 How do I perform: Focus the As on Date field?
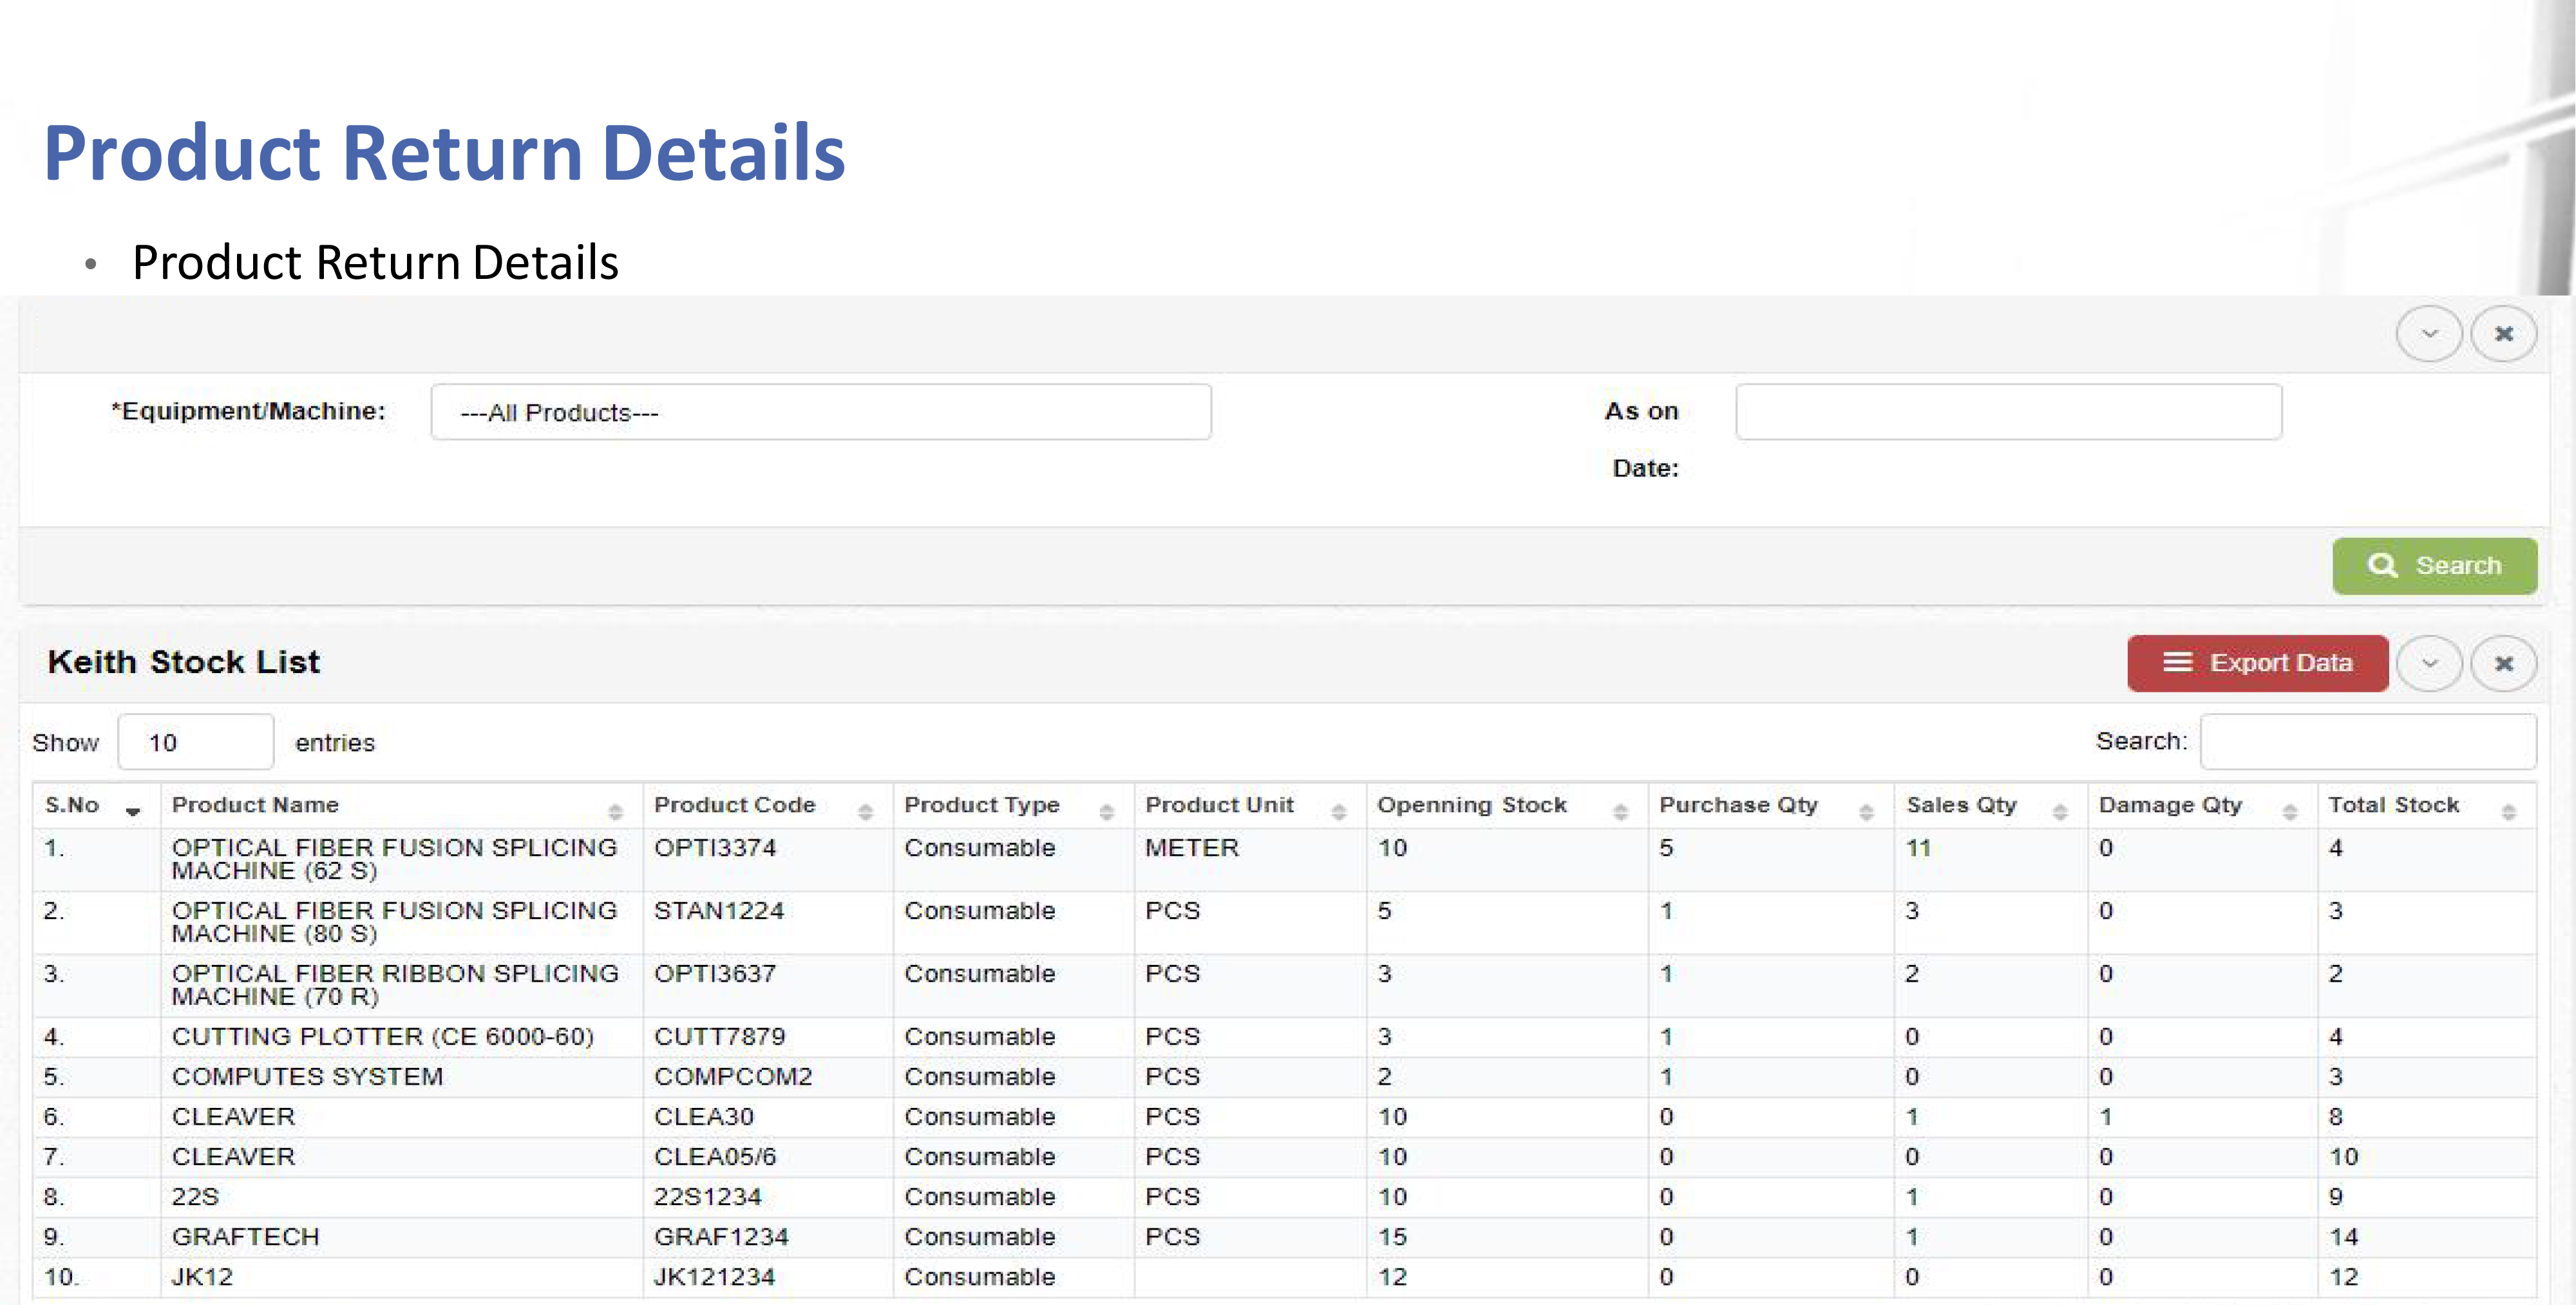pyautogui.click(x=2008, y=412)
